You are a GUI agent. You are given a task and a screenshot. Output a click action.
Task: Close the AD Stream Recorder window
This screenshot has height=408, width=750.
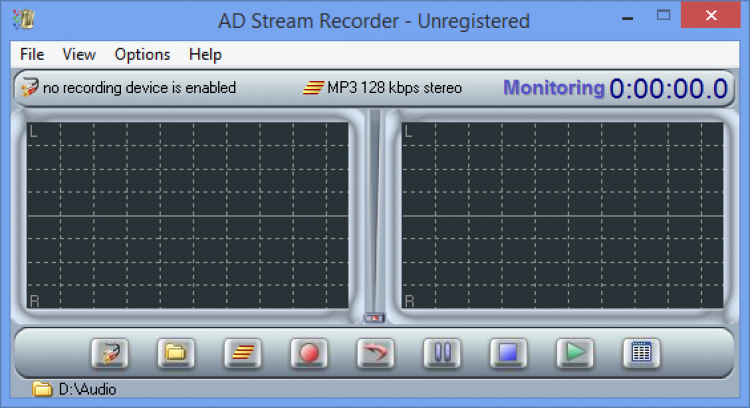pos(711,15)
